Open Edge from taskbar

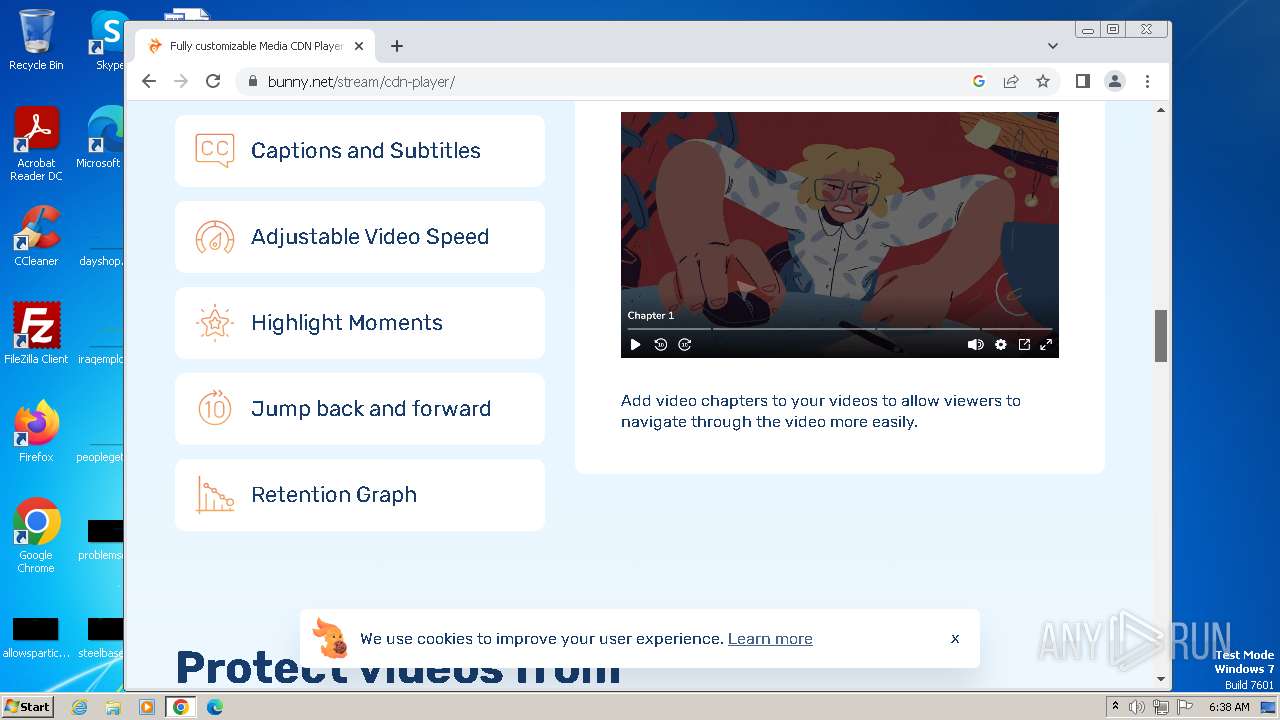214,707
